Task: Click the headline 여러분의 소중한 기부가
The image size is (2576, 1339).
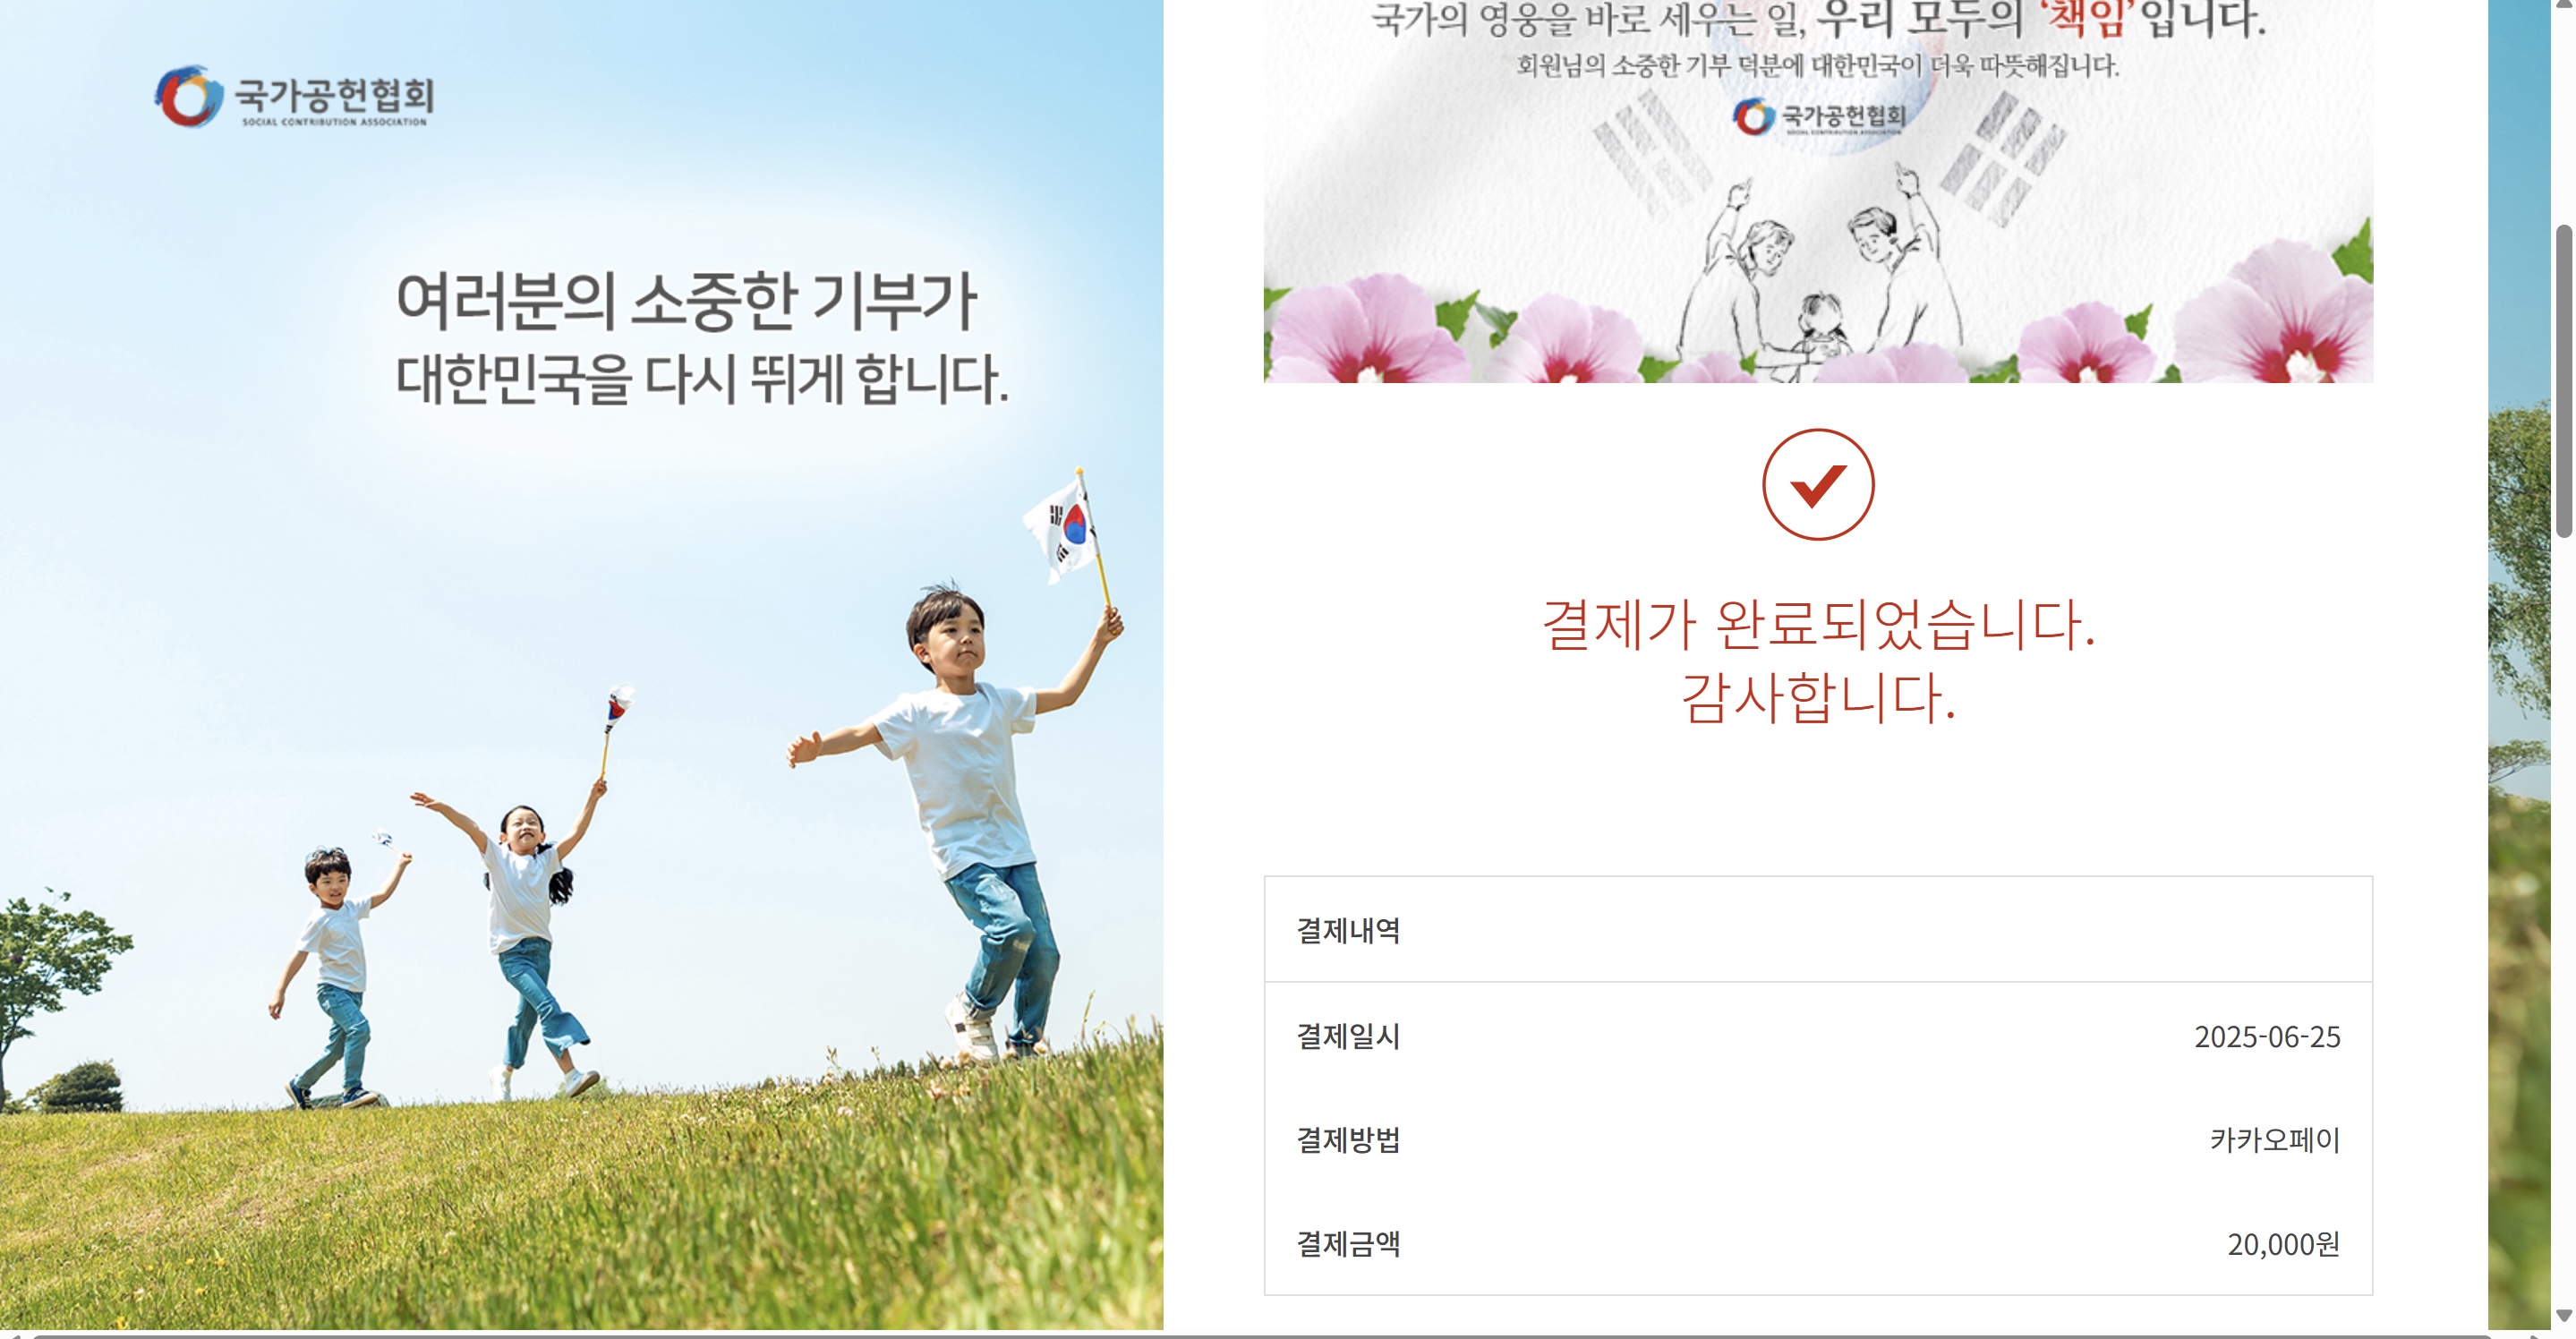Action: click(x=686, y=302)
